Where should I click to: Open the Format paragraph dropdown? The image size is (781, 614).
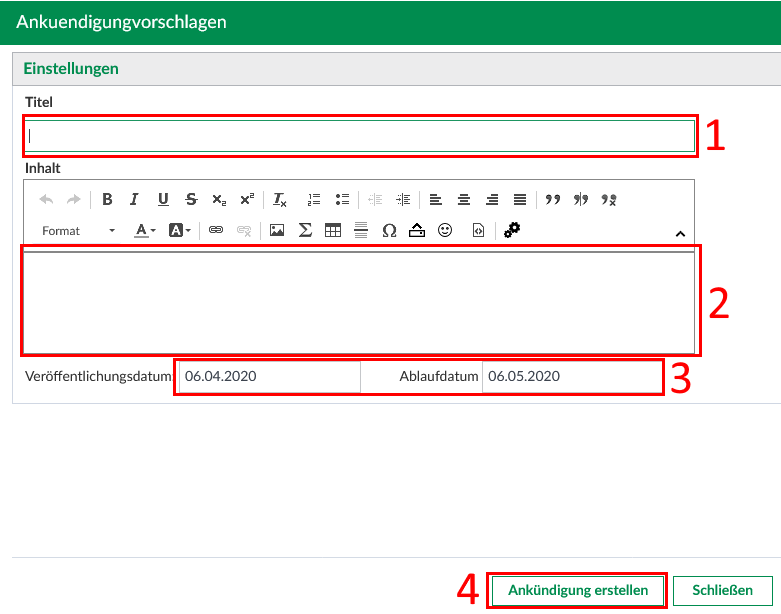[x=78, y=230]
